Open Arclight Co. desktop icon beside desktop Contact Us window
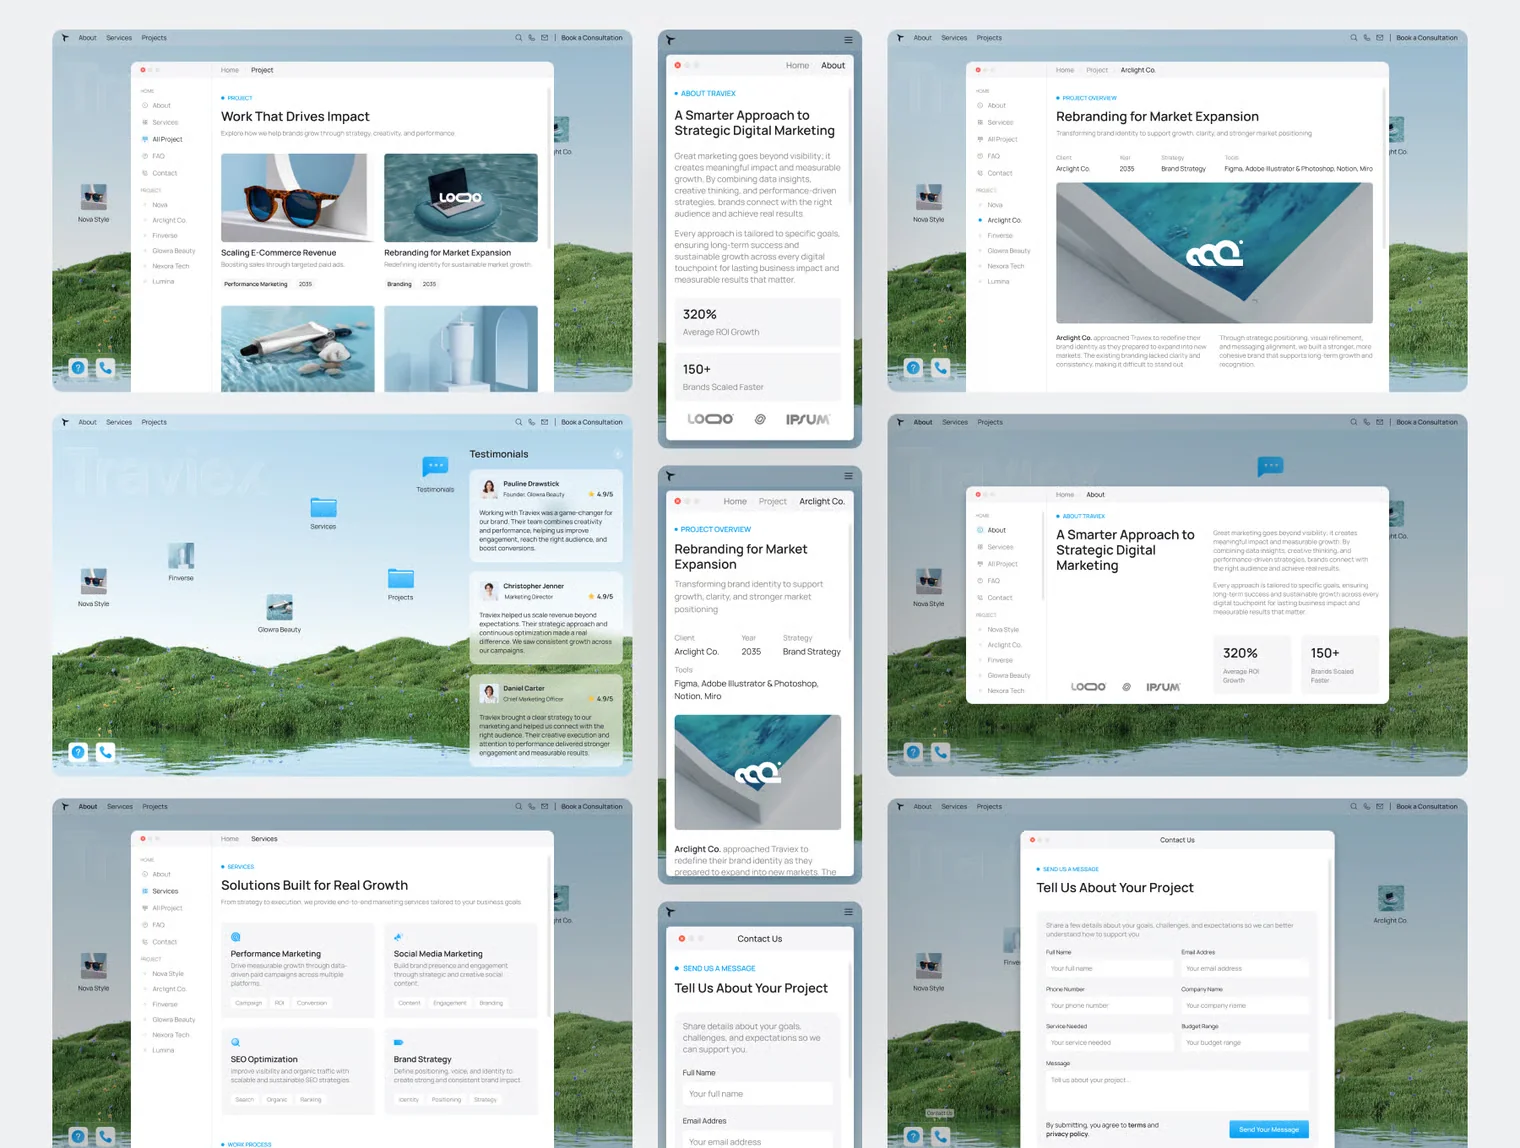Viewport: 1520px width, 1148px height. point(1390,898)
